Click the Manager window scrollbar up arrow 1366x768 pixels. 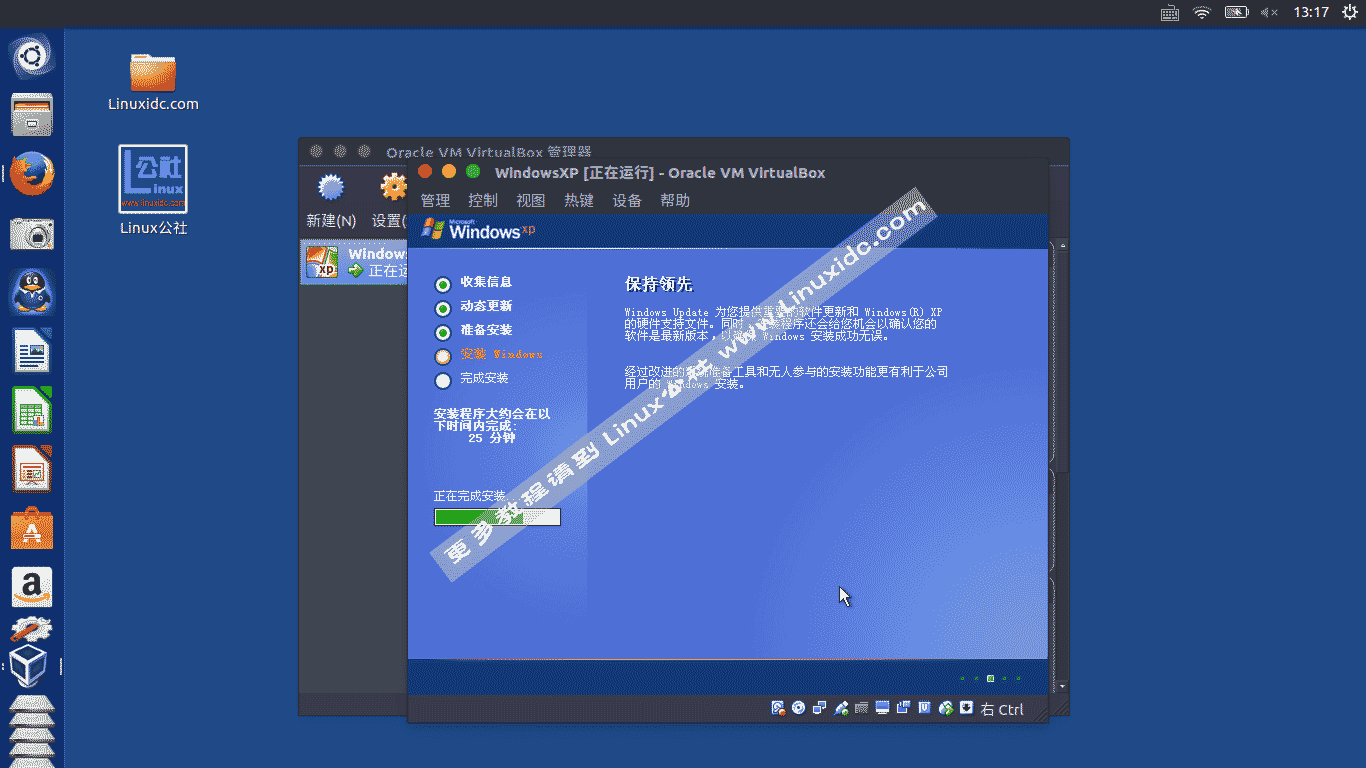pyautogui.click(x=1062, y=245)
